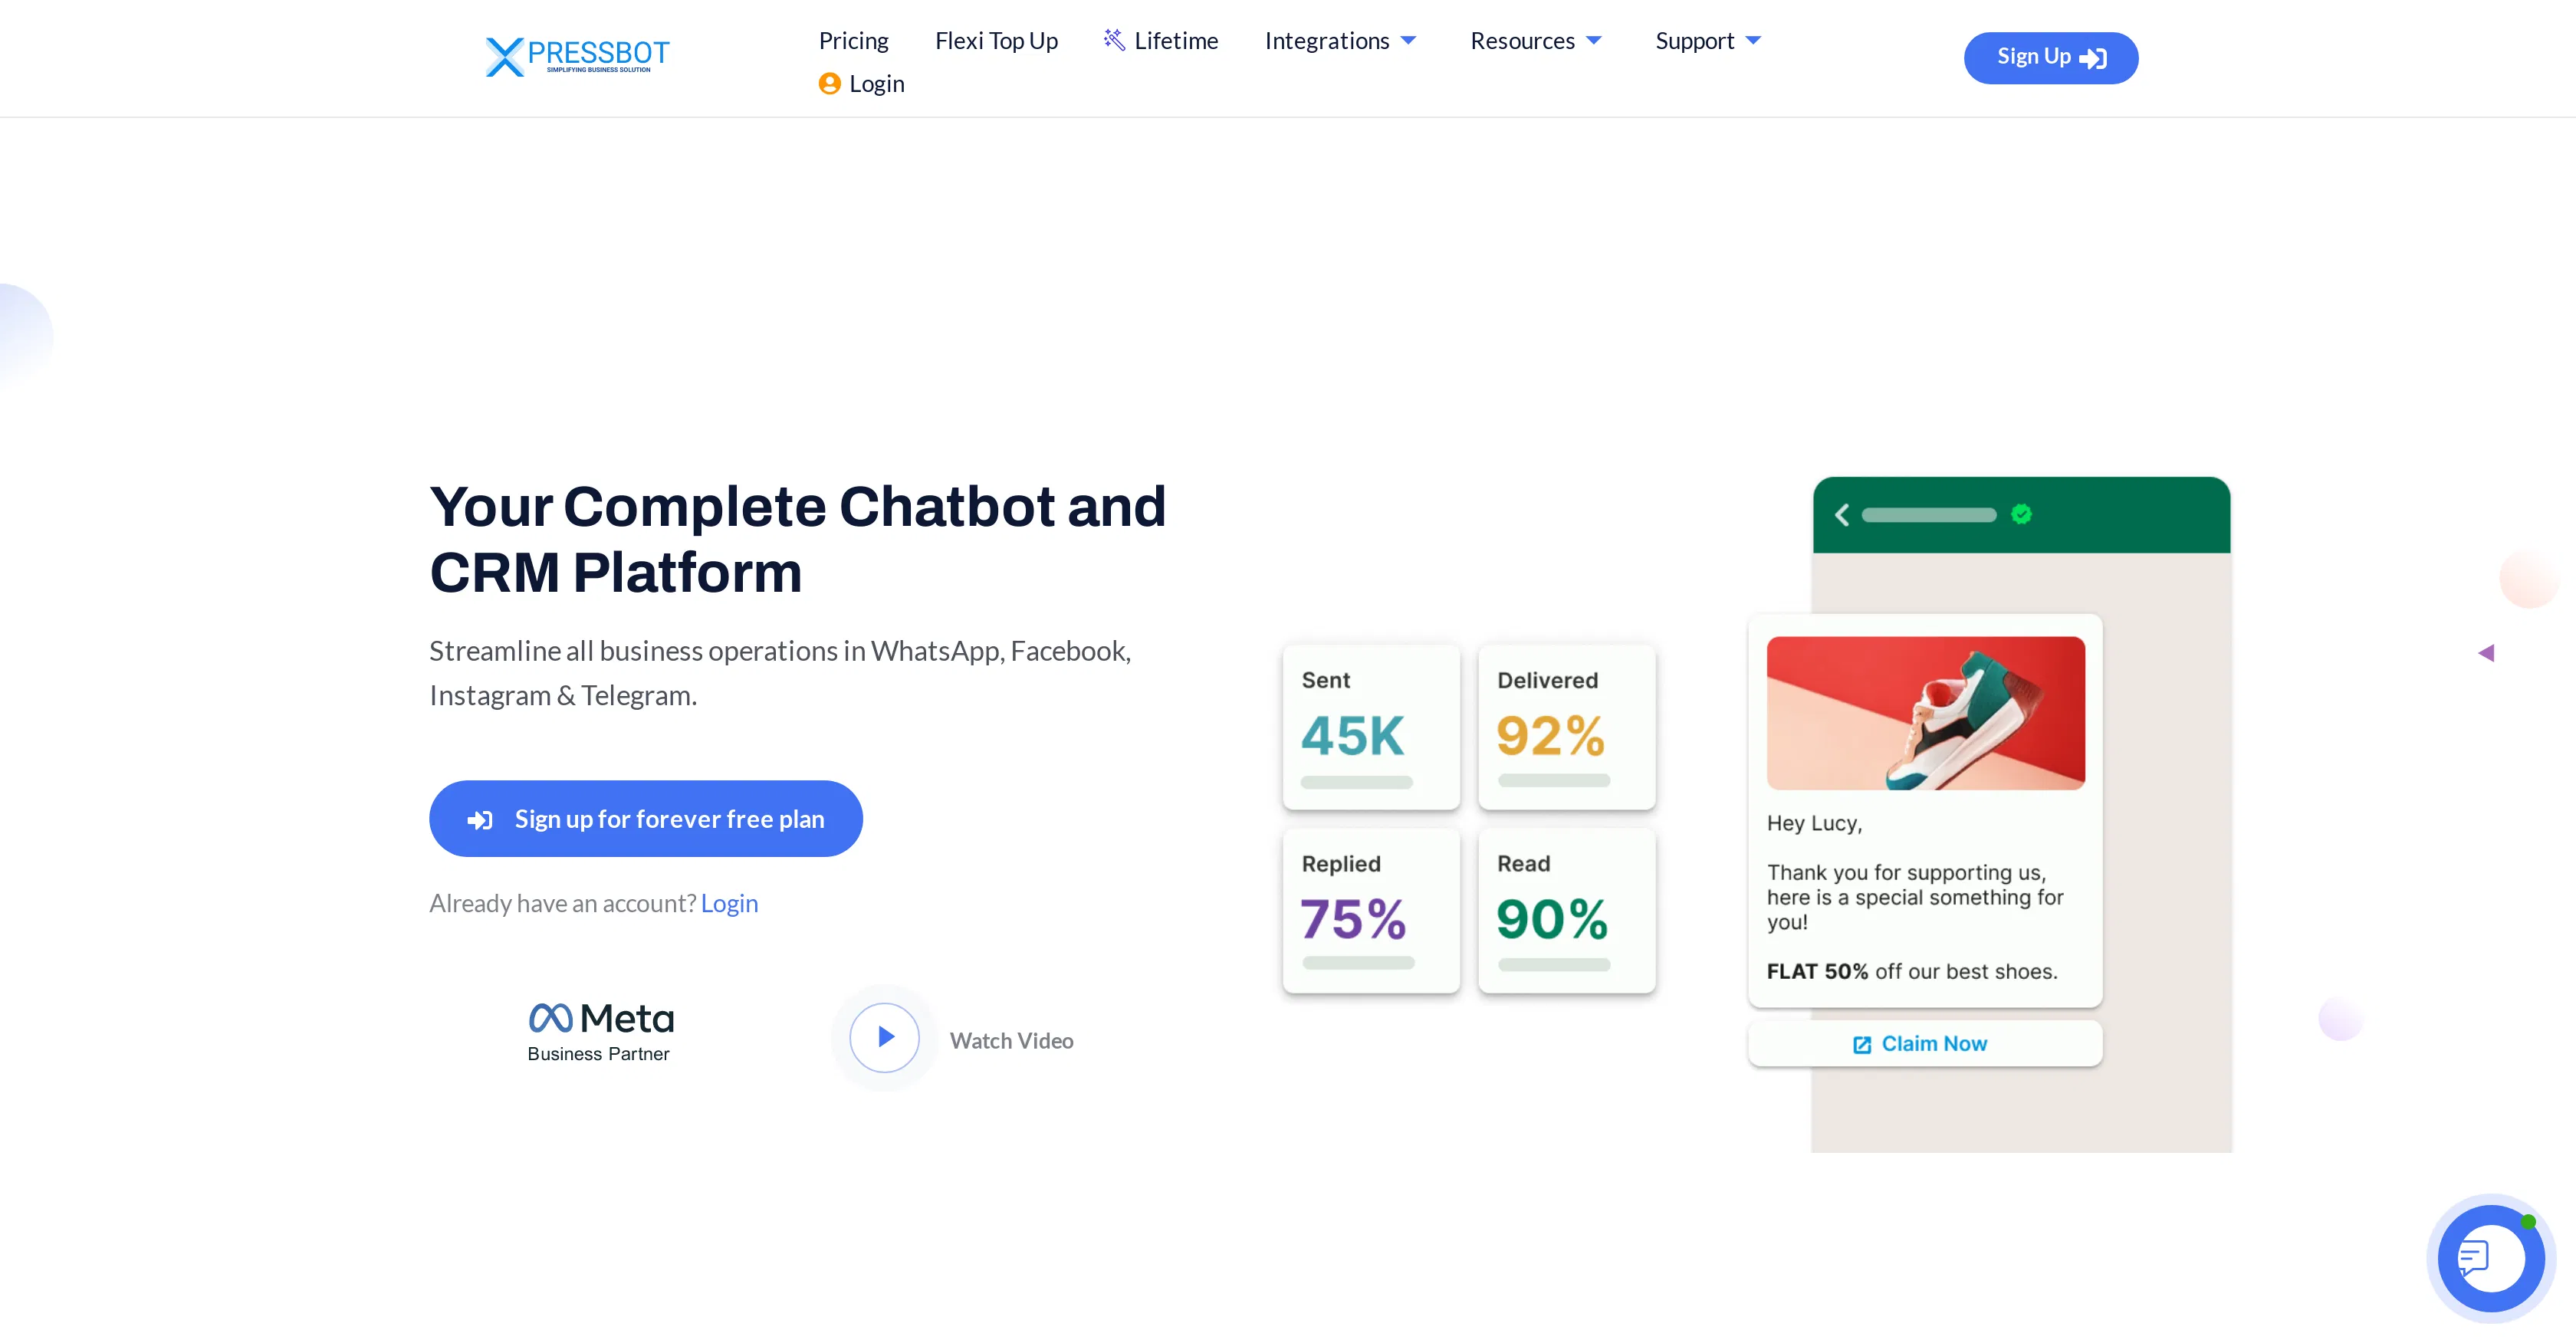This screenshot has height=1343, width=2576.
Task: Select the Pricing menu item
Action: 853,40
